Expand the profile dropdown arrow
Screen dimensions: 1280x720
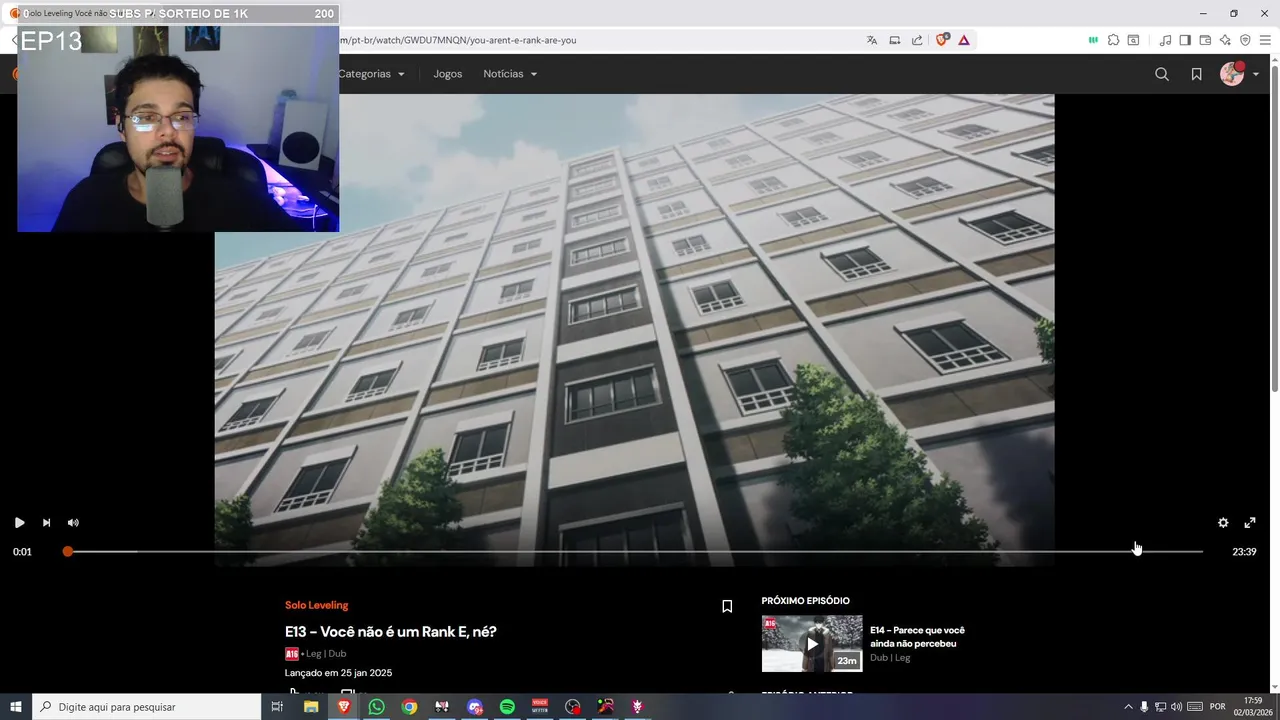[1256, 75]
